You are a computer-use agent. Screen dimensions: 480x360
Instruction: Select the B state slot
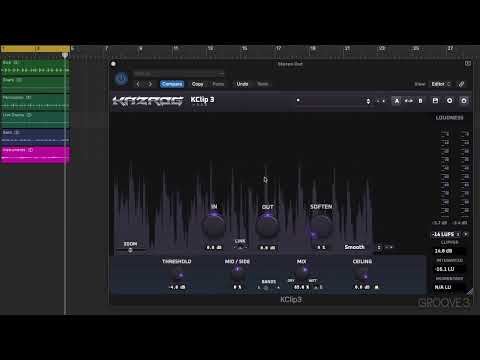(420, 101)
